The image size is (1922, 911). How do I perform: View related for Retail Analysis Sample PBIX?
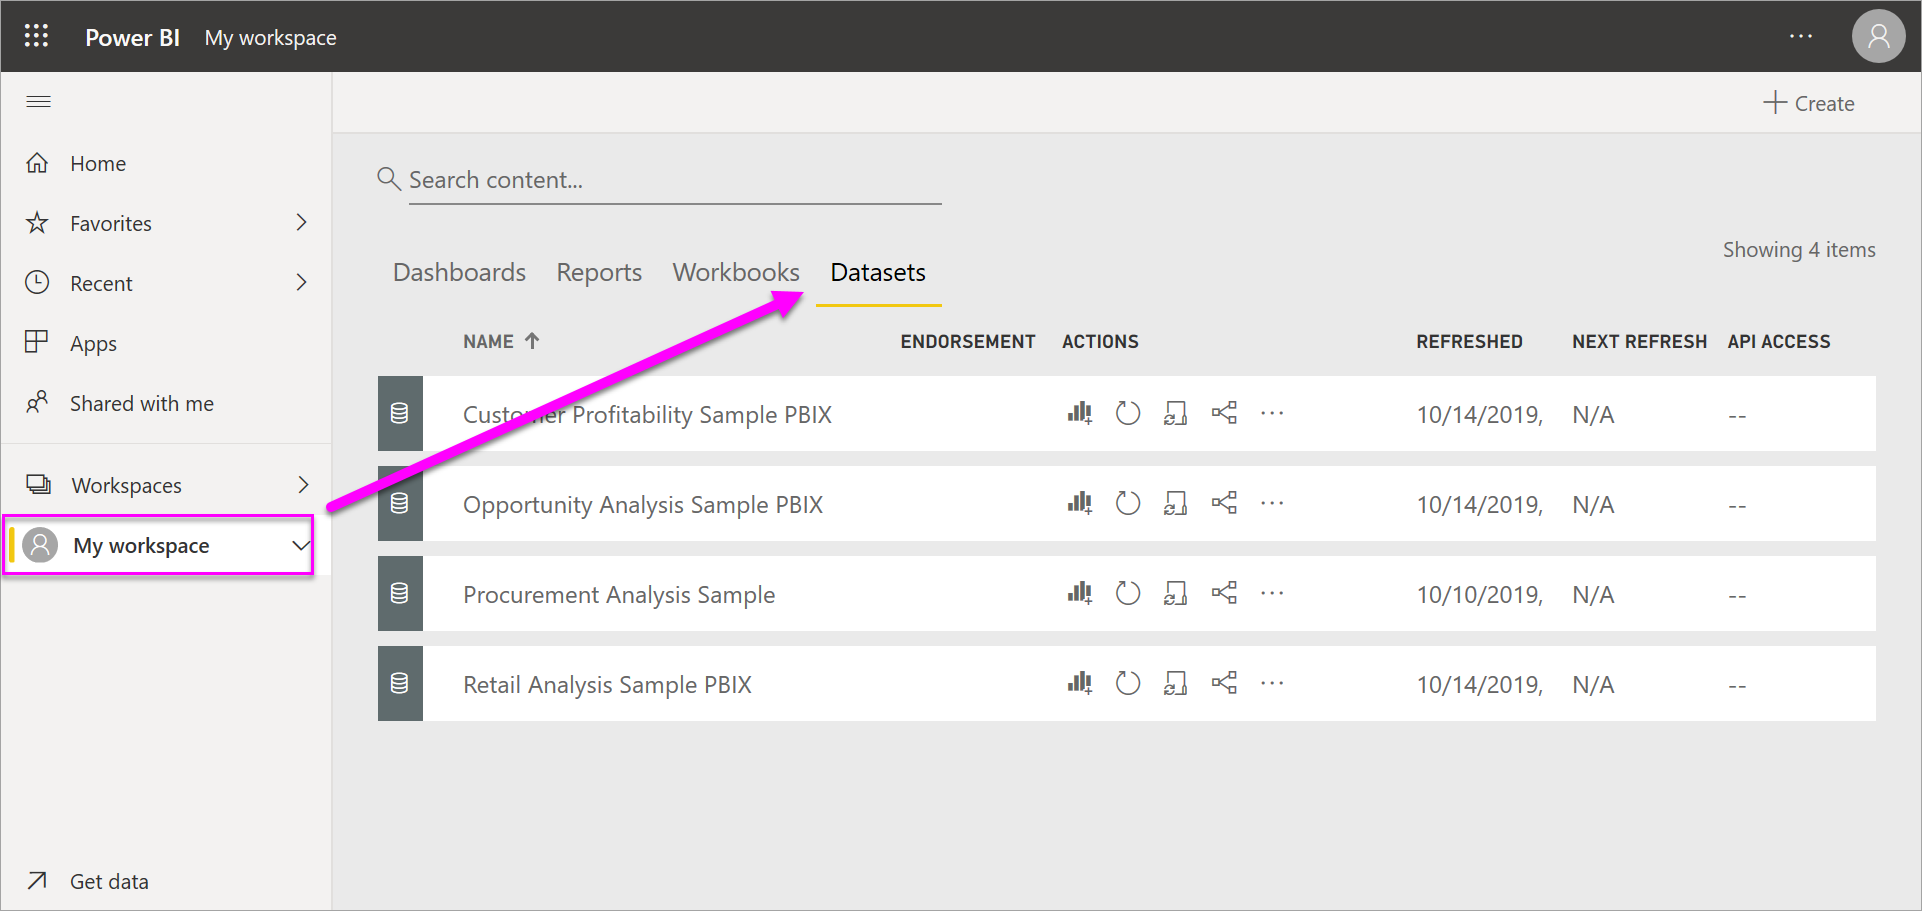[1224, 683]
